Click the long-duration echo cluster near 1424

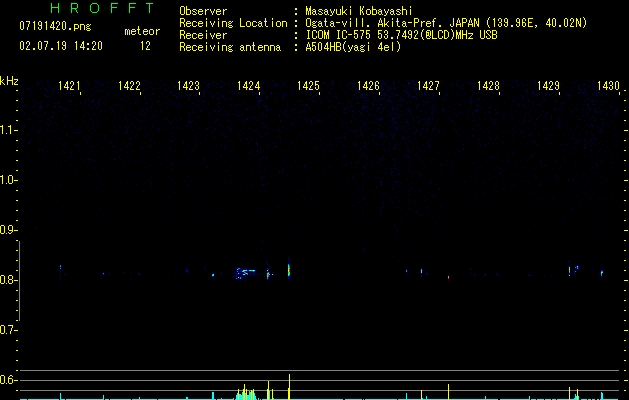[245, 273]
